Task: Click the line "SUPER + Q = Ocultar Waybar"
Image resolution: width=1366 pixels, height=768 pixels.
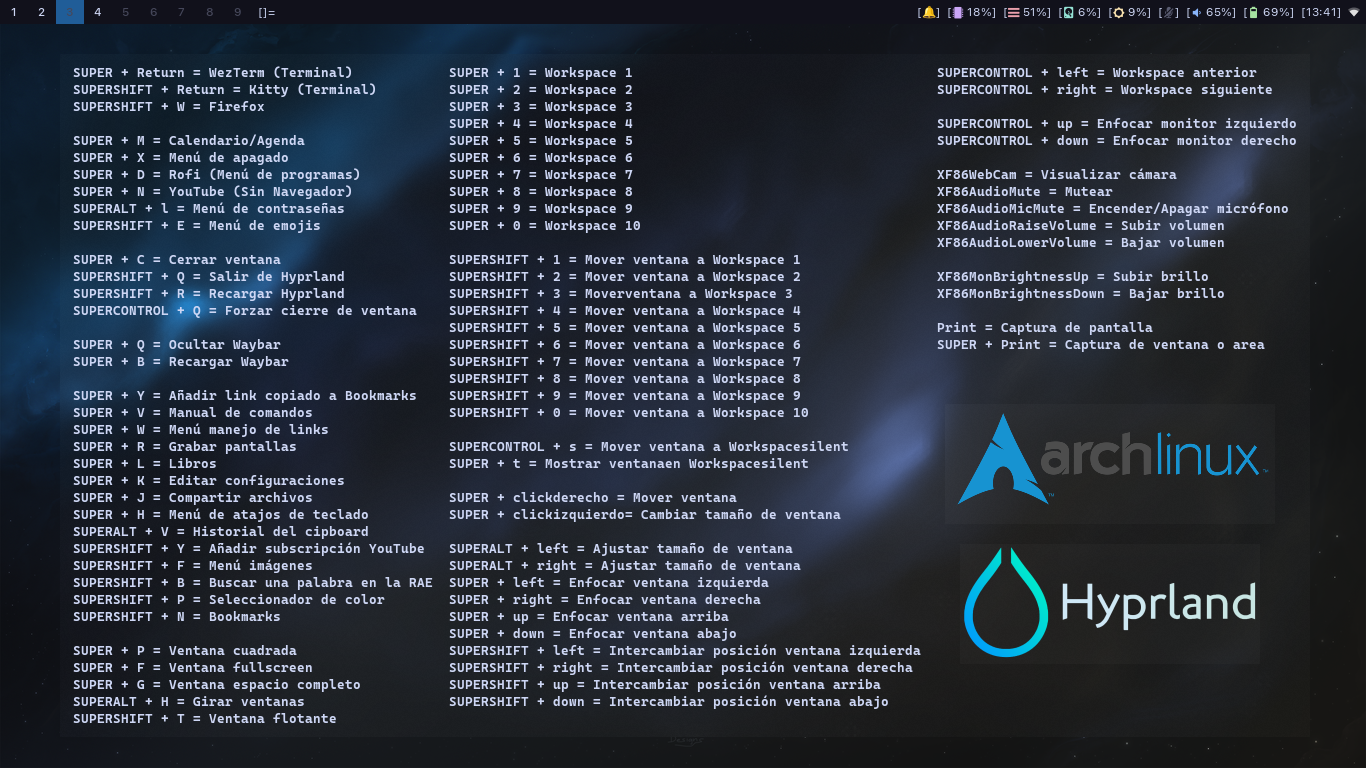Action: pyautogui.click(x=177, y=345)
